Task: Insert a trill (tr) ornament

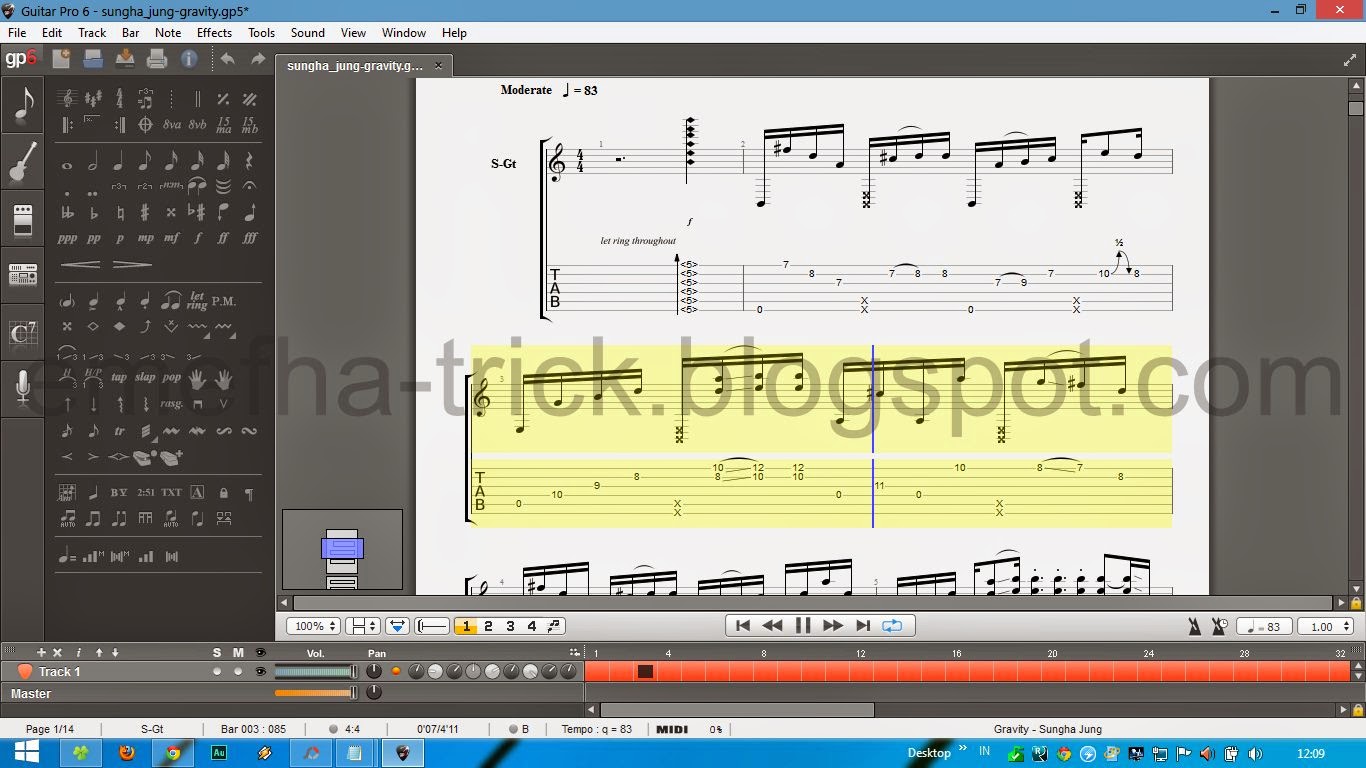Action: 119,431
